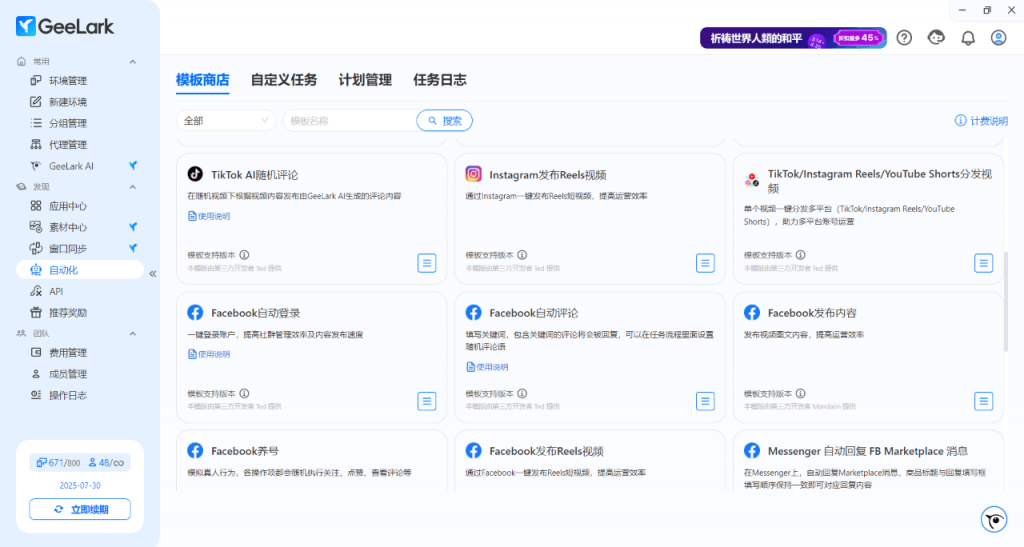Open the customer support headset icon
Screen dimensions: 1024x547
point(936,38)
